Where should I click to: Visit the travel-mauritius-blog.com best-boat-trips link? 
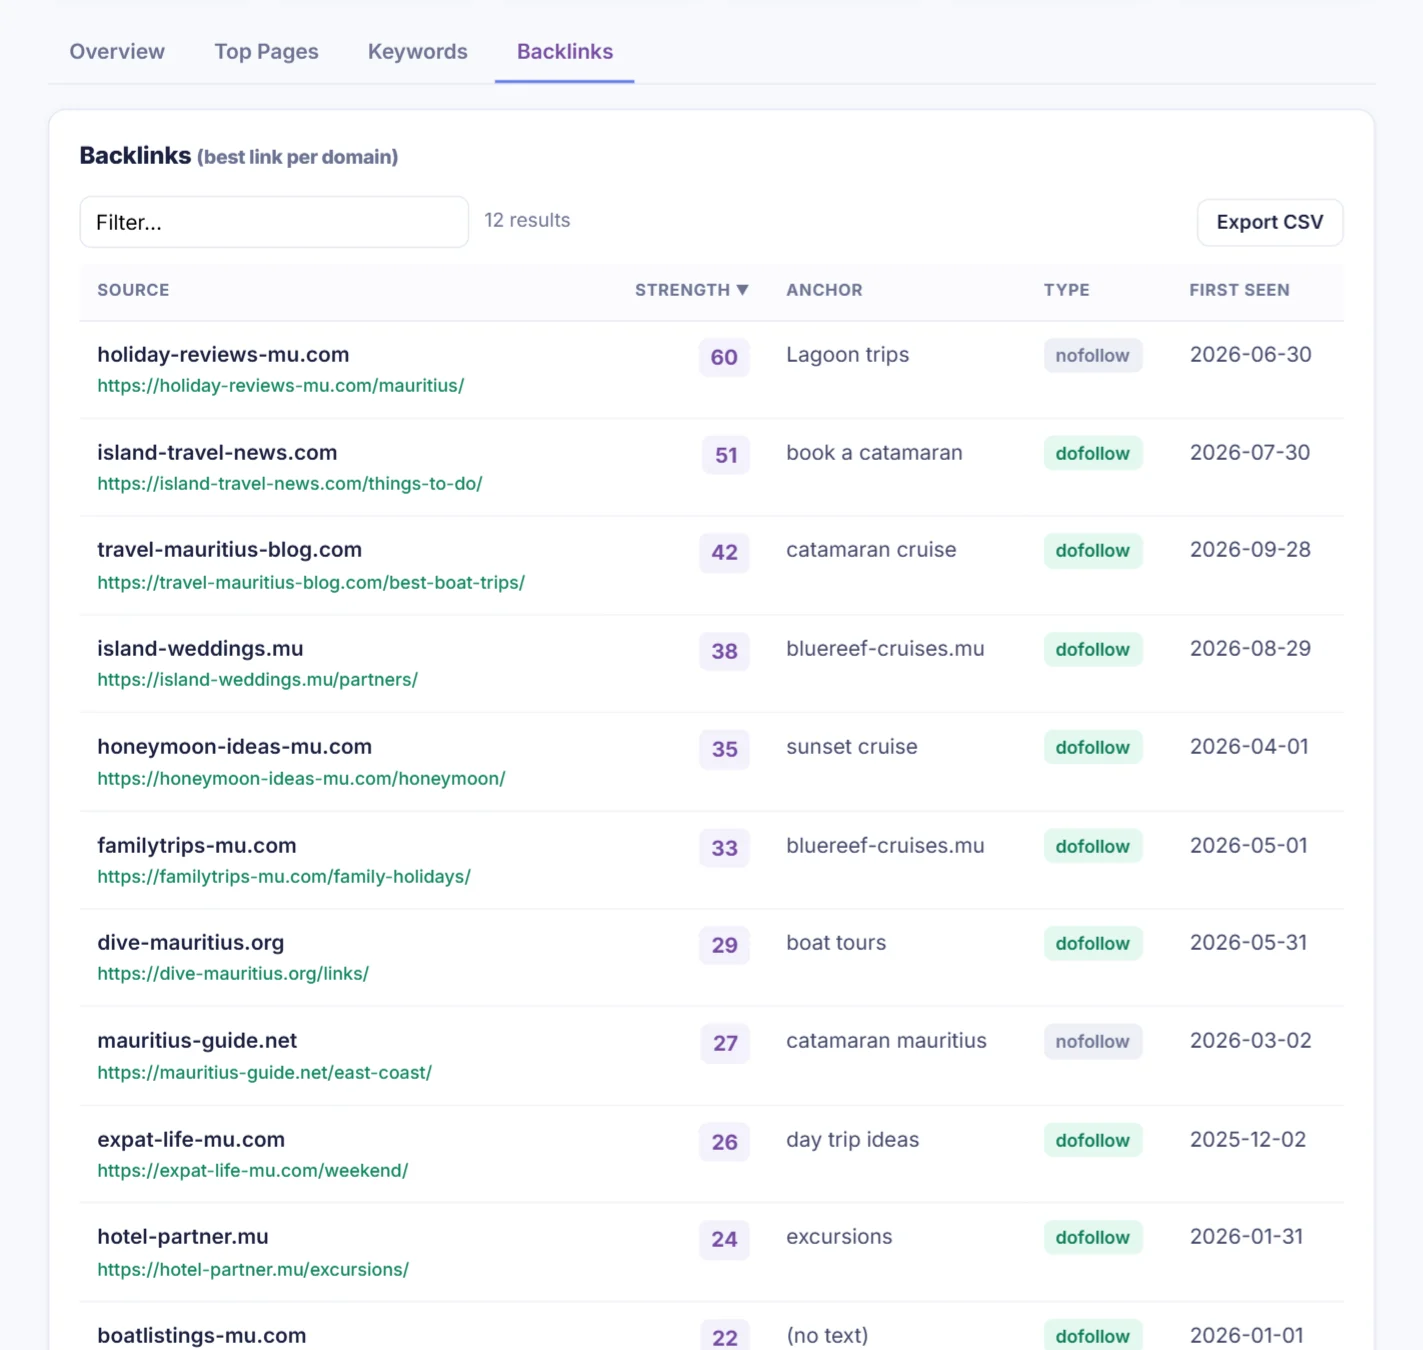[311, 582]
